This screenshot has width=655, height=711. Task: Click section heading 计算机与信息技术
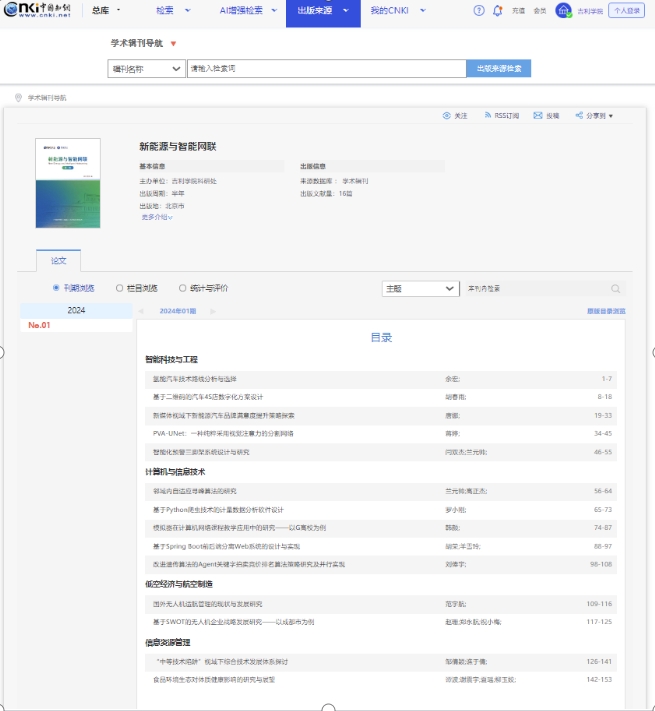(175, 472)
